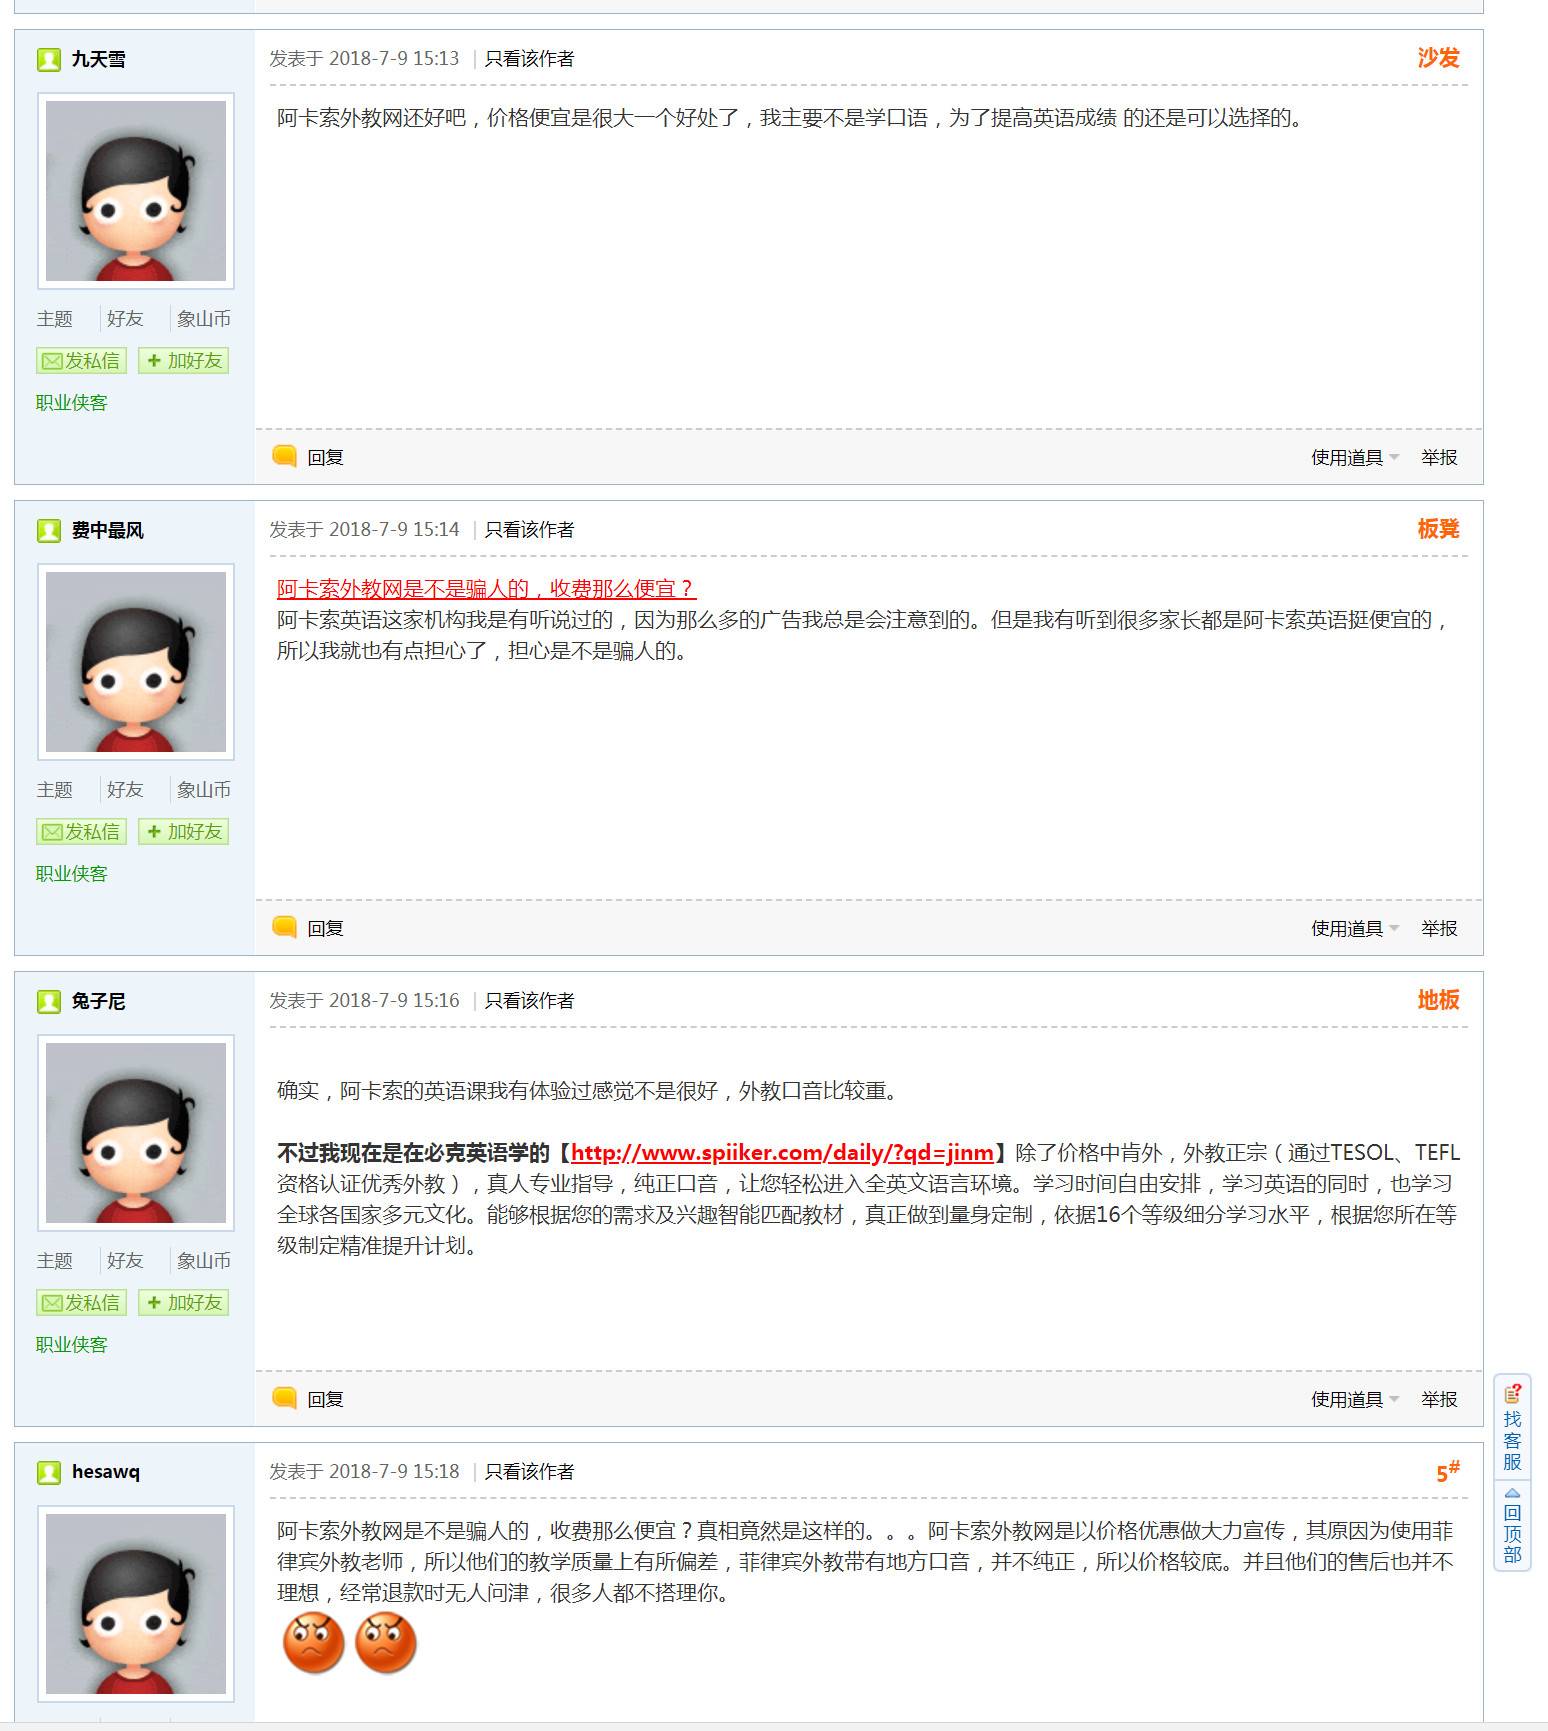Screen dimensions: 1548x1731
Task: Click the reply bubble icon under 兔子尼's post
Action: pyautogui.click(x=285, y=1399)
